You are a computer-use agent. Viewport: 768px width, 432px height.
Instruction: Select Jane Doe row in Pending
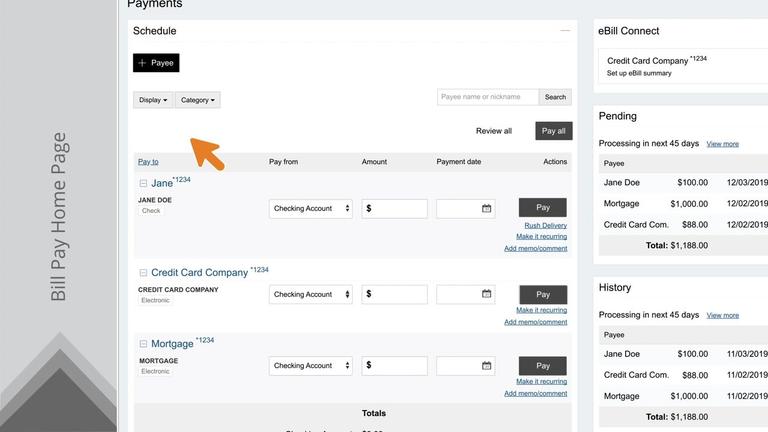tap(684, 183)
